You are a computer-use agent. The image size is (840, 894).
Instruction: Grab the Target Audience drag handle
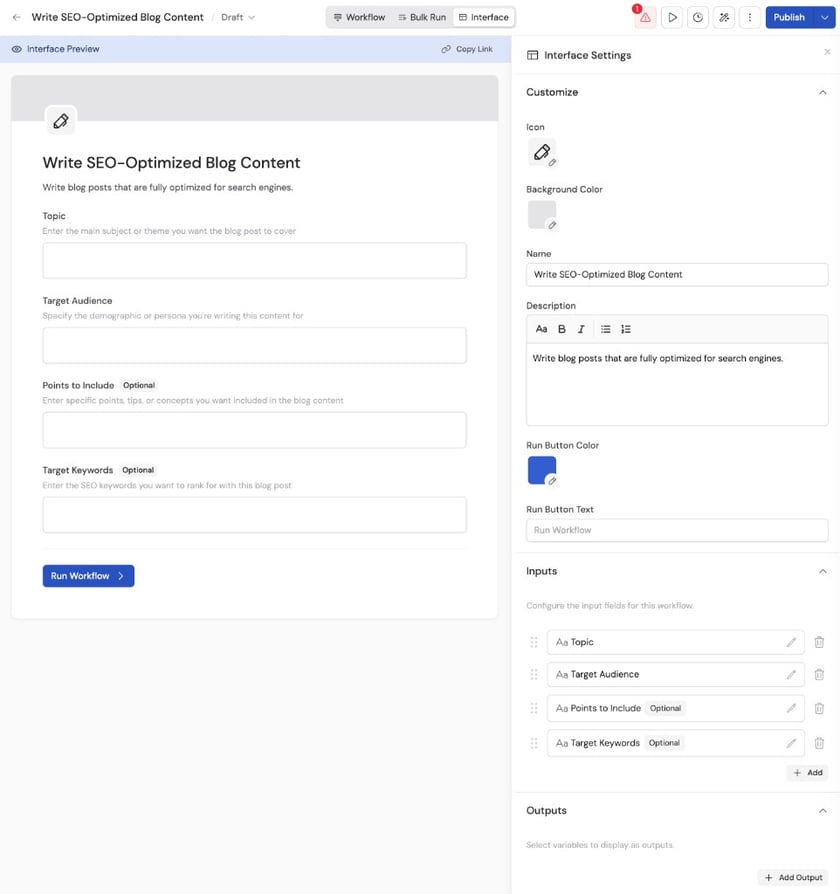(x=534, y=674)
